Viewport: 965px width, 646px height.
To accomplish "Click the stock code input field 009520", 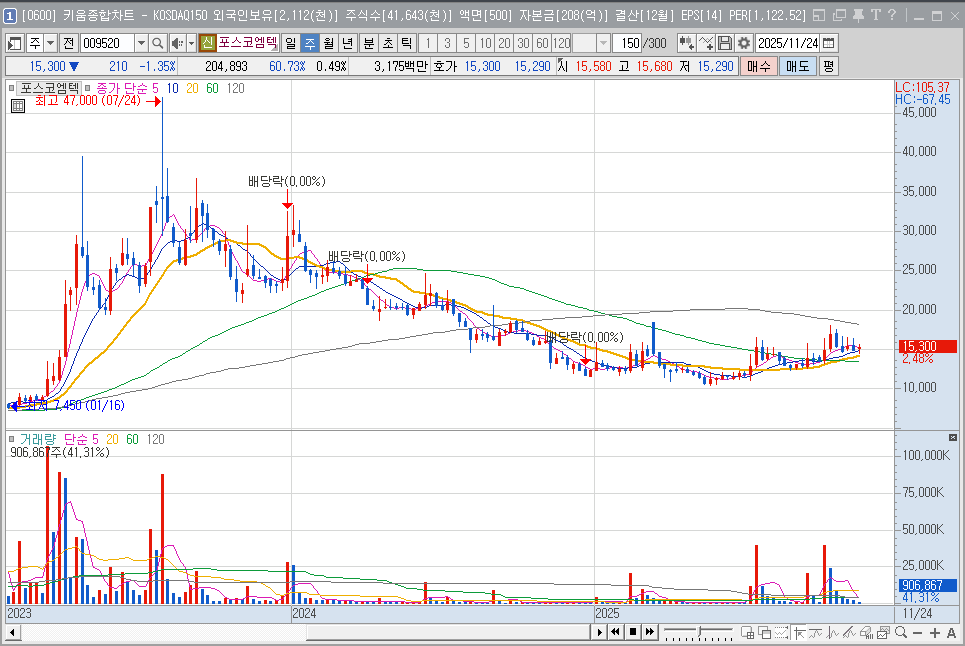I will [108, 43].
